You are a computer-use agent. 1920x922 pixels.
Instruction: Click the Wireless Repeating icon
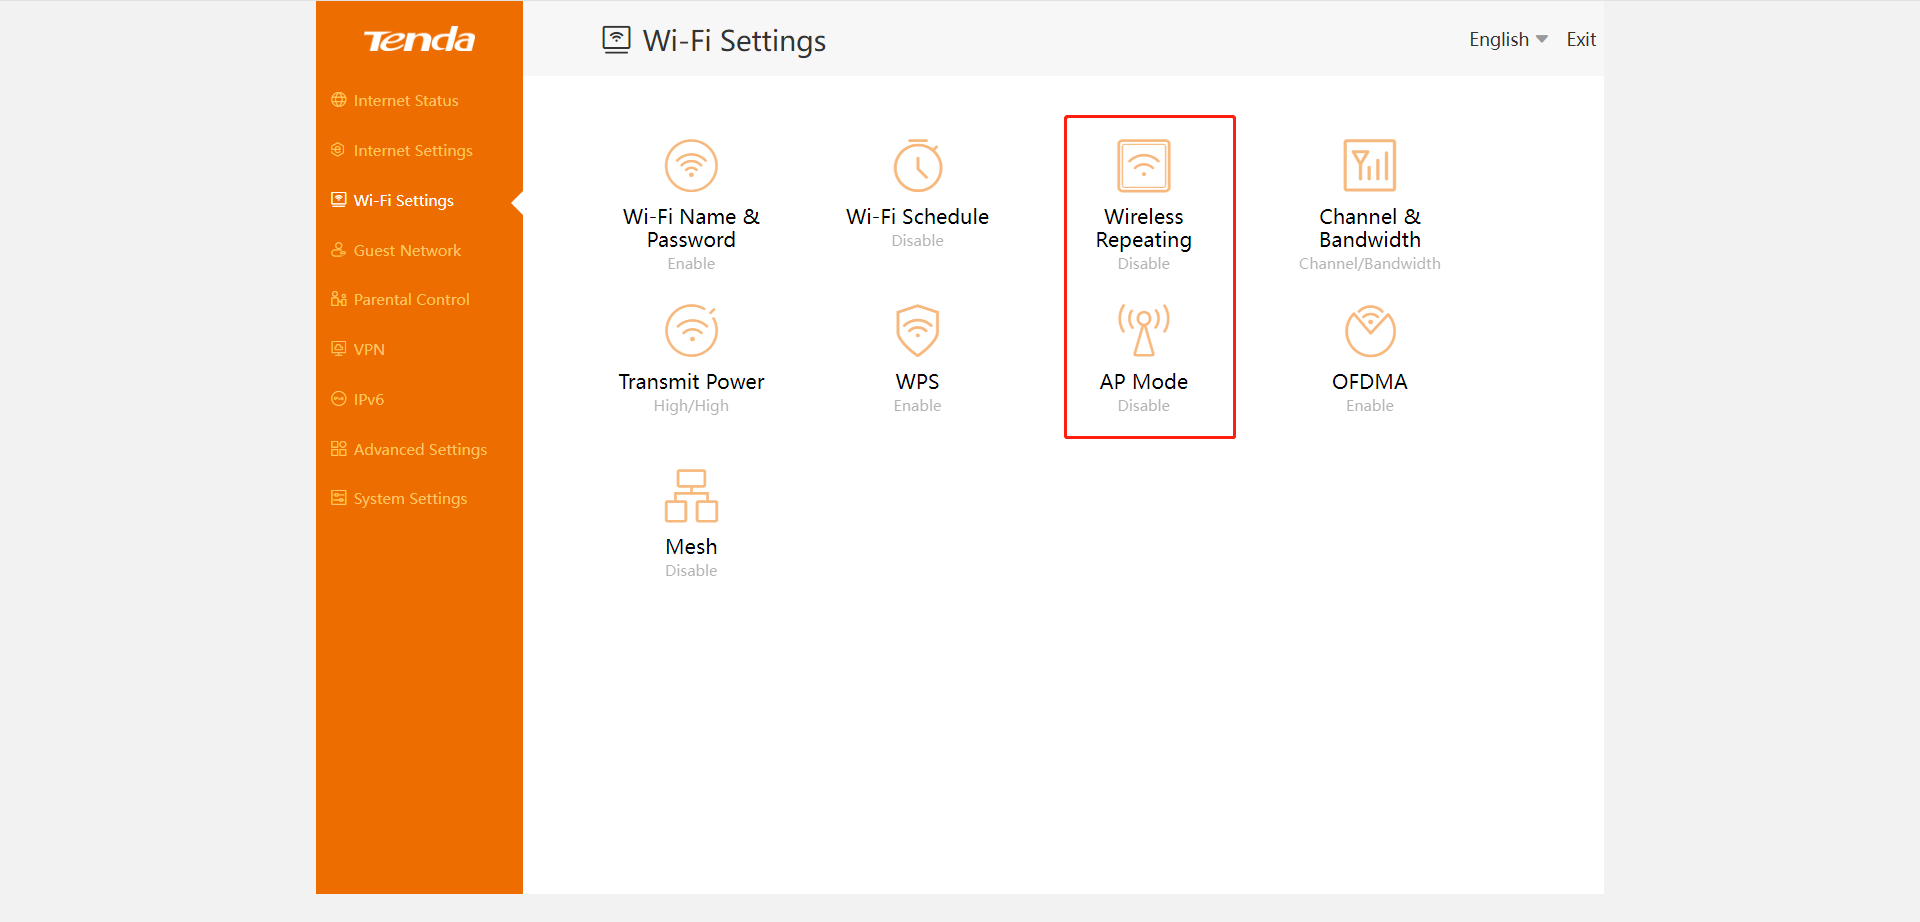click(x=1143, y=166)
